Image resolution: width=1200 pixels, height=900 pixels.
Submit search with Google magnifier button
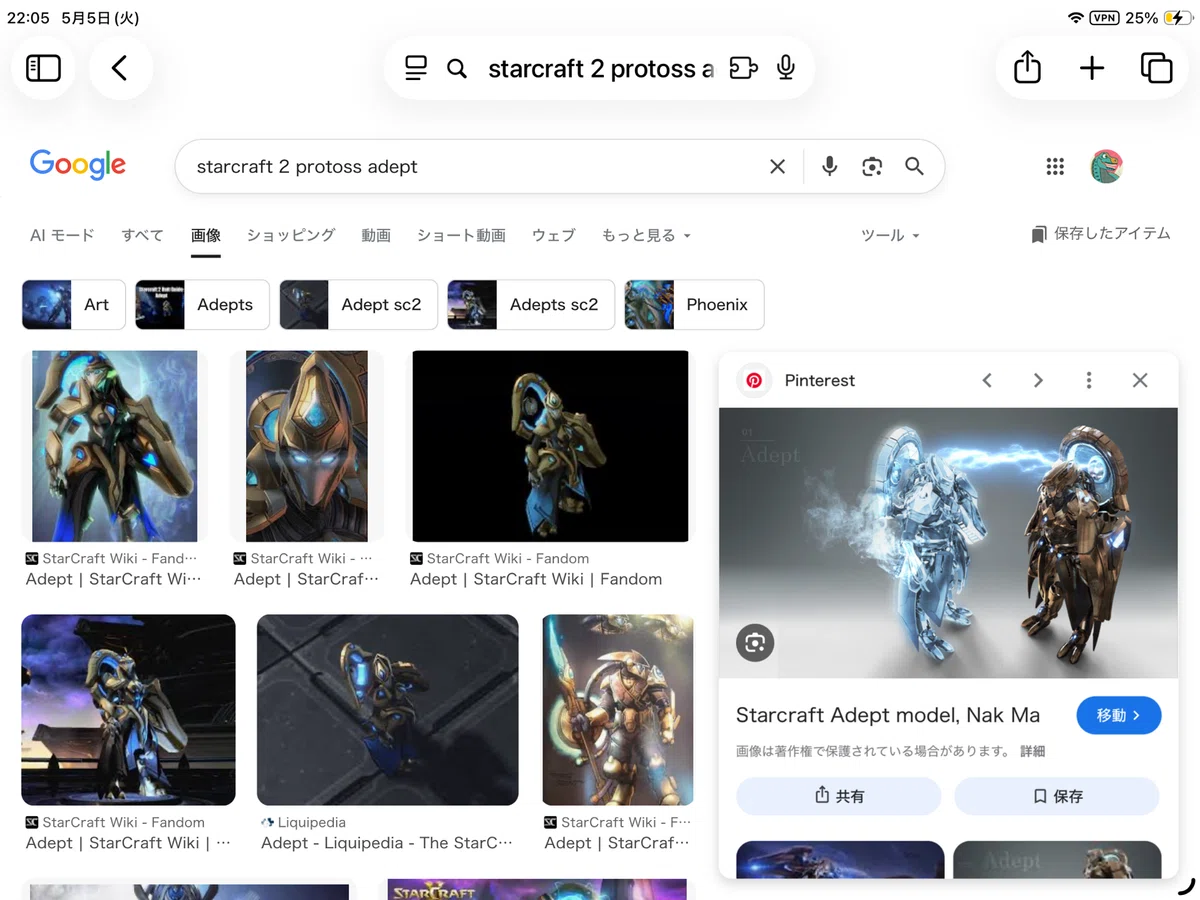coord(914,167)
